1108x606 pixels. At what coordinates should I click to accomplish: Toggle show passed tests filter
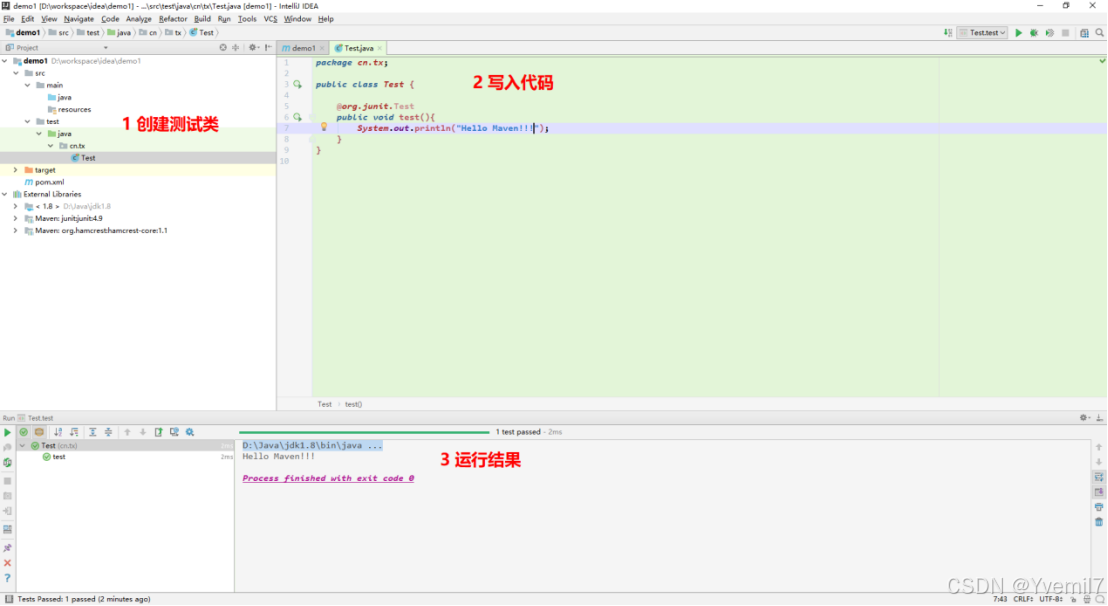pos(23,432)
